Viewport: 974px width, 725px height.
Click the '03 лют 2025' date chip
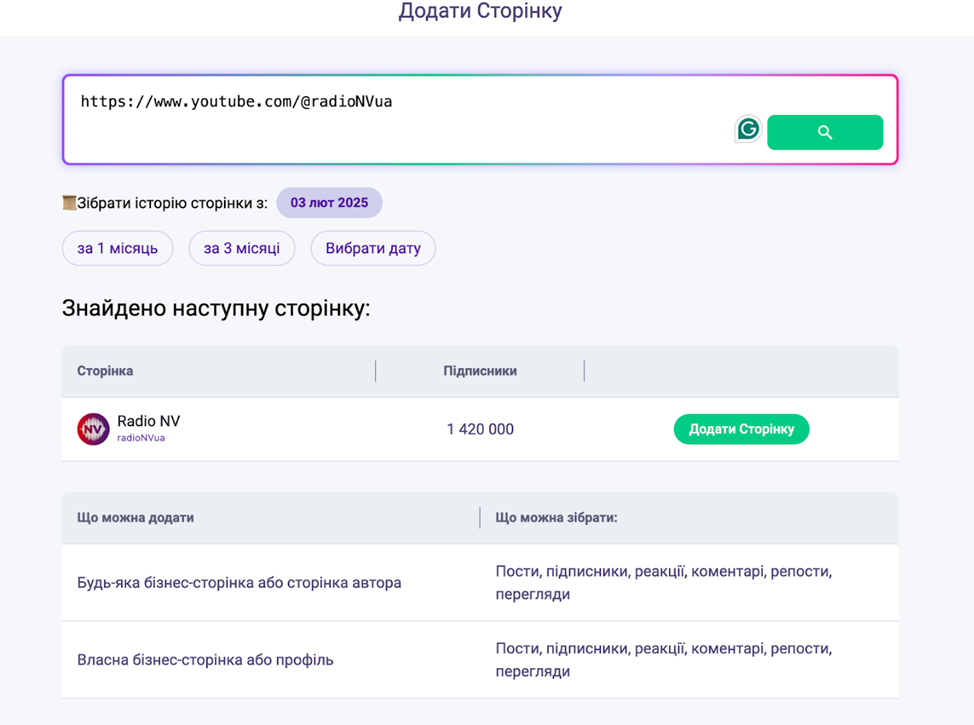click(329, 203)
